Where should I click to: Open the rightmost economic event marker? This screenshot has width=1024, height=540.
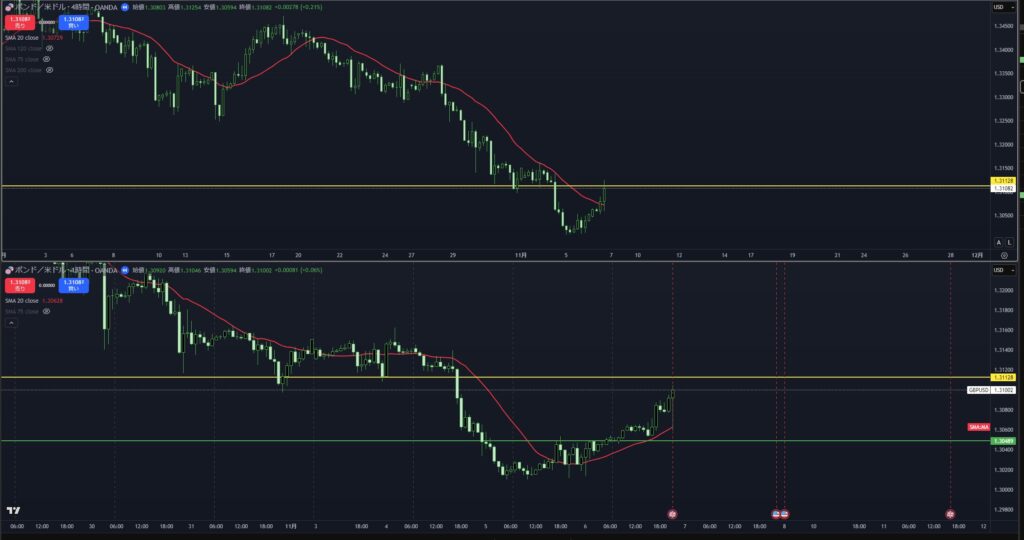[950, 513]
